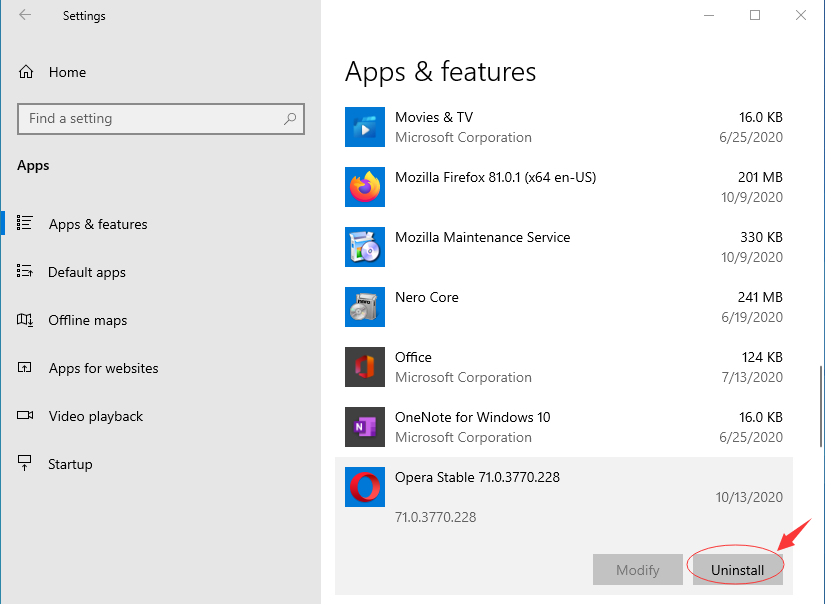This screenshot has height=604, width=825.
Task: Click the search magnifier icon
Action: (290, 118)
